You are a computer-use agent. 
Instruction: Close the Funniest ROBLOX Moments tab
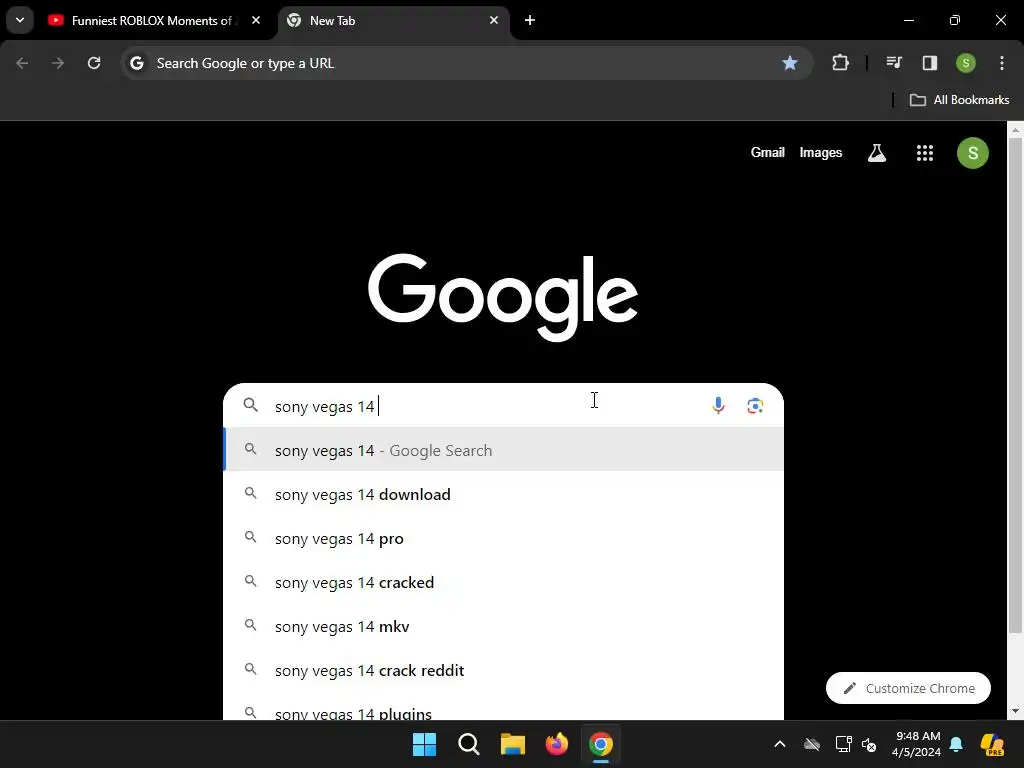256,20
